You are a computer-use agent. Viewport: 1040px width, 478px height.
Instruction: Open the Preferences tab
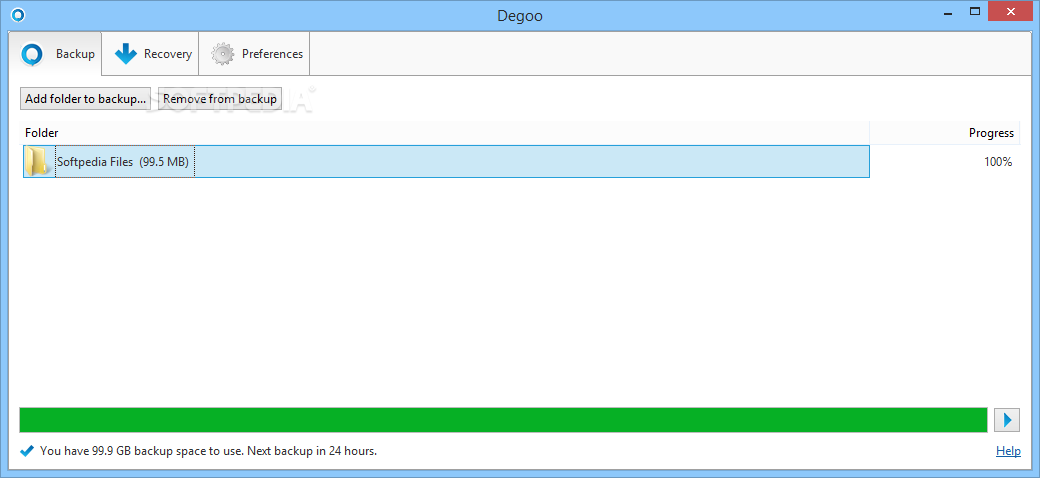[255, 54]
